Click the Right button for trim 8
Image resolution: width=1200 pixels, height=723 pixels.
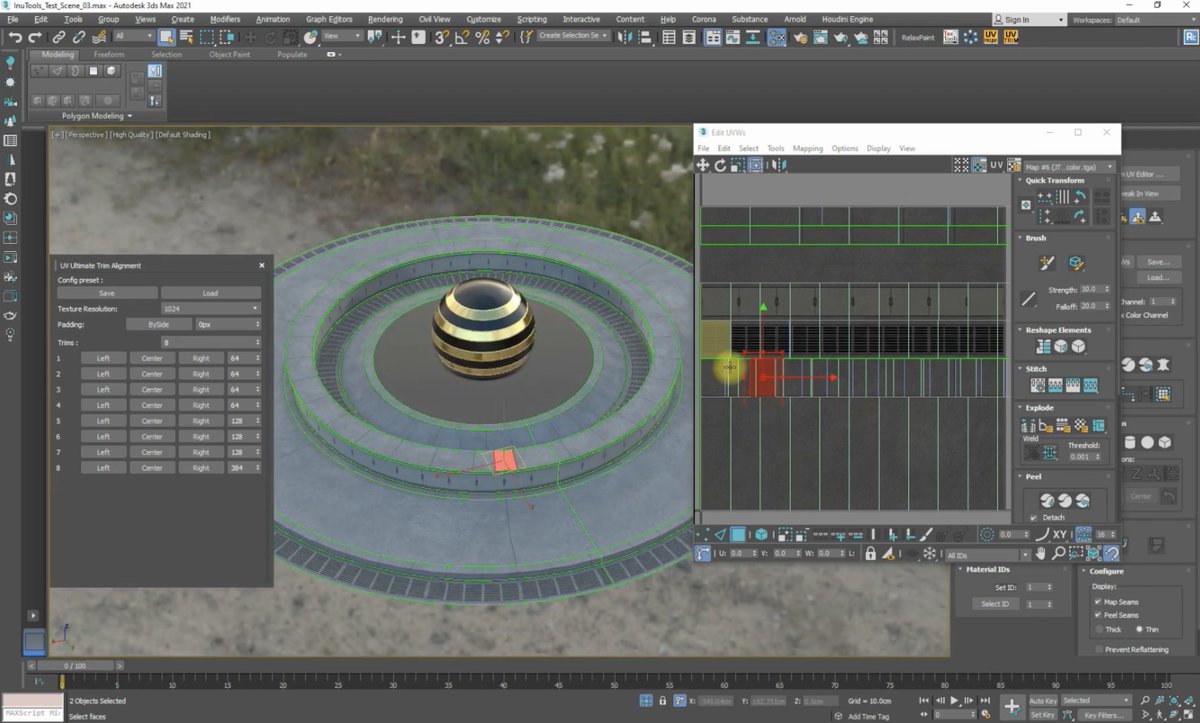click(201, 468)
